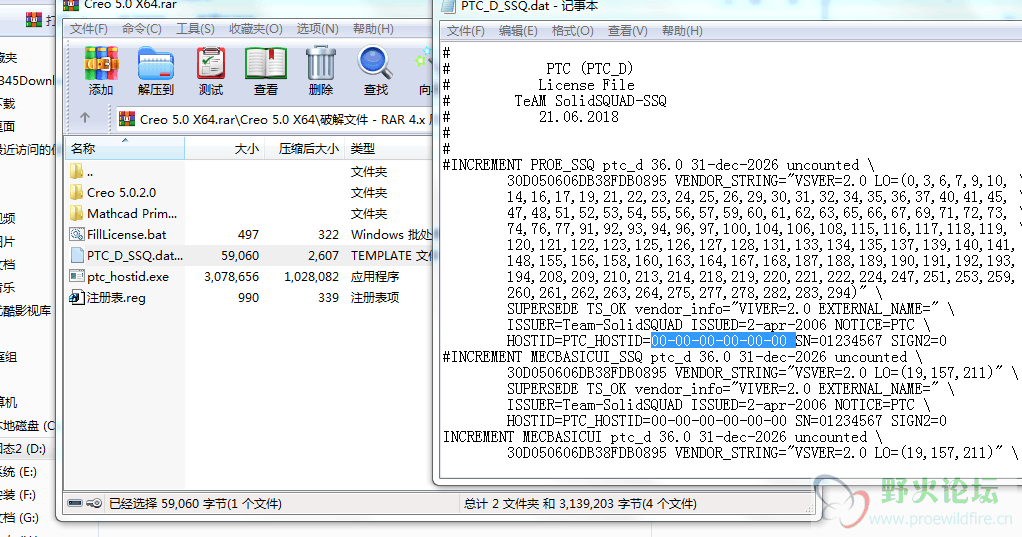The image size is (1022, 537).
Task: Select drive (D:) in Explorer sidebar
Action: tap(23, 448)
